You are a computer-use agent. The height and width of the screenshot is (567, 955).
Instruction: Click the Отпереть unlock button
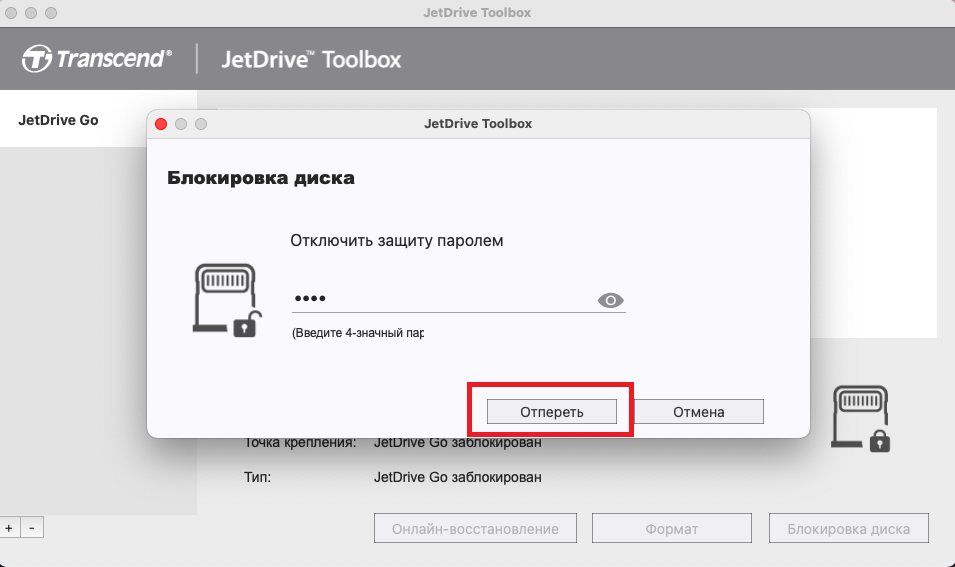click(552, 412)
